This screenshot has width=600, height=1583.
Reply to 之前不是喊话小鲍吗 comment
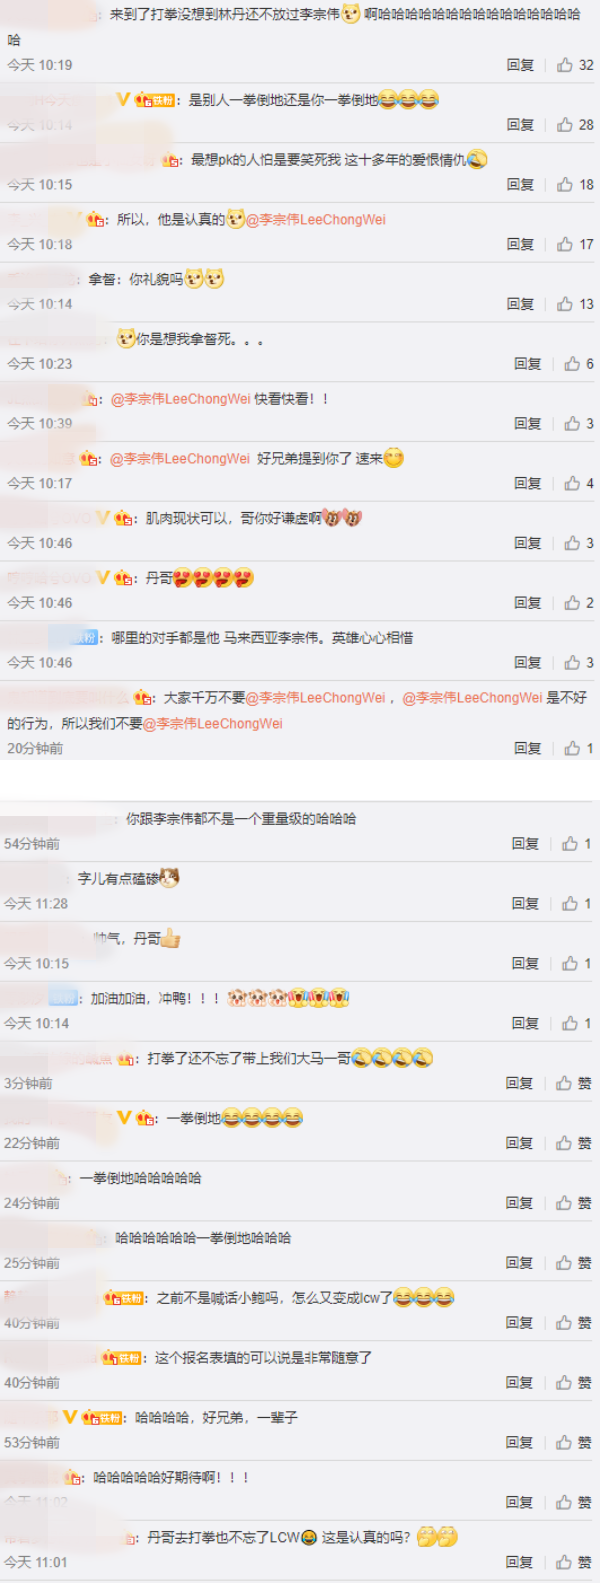tap(519, 1323)
